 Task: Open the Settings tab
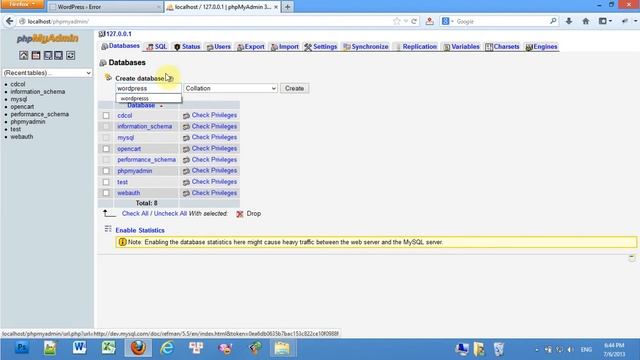tap(321, 47)
